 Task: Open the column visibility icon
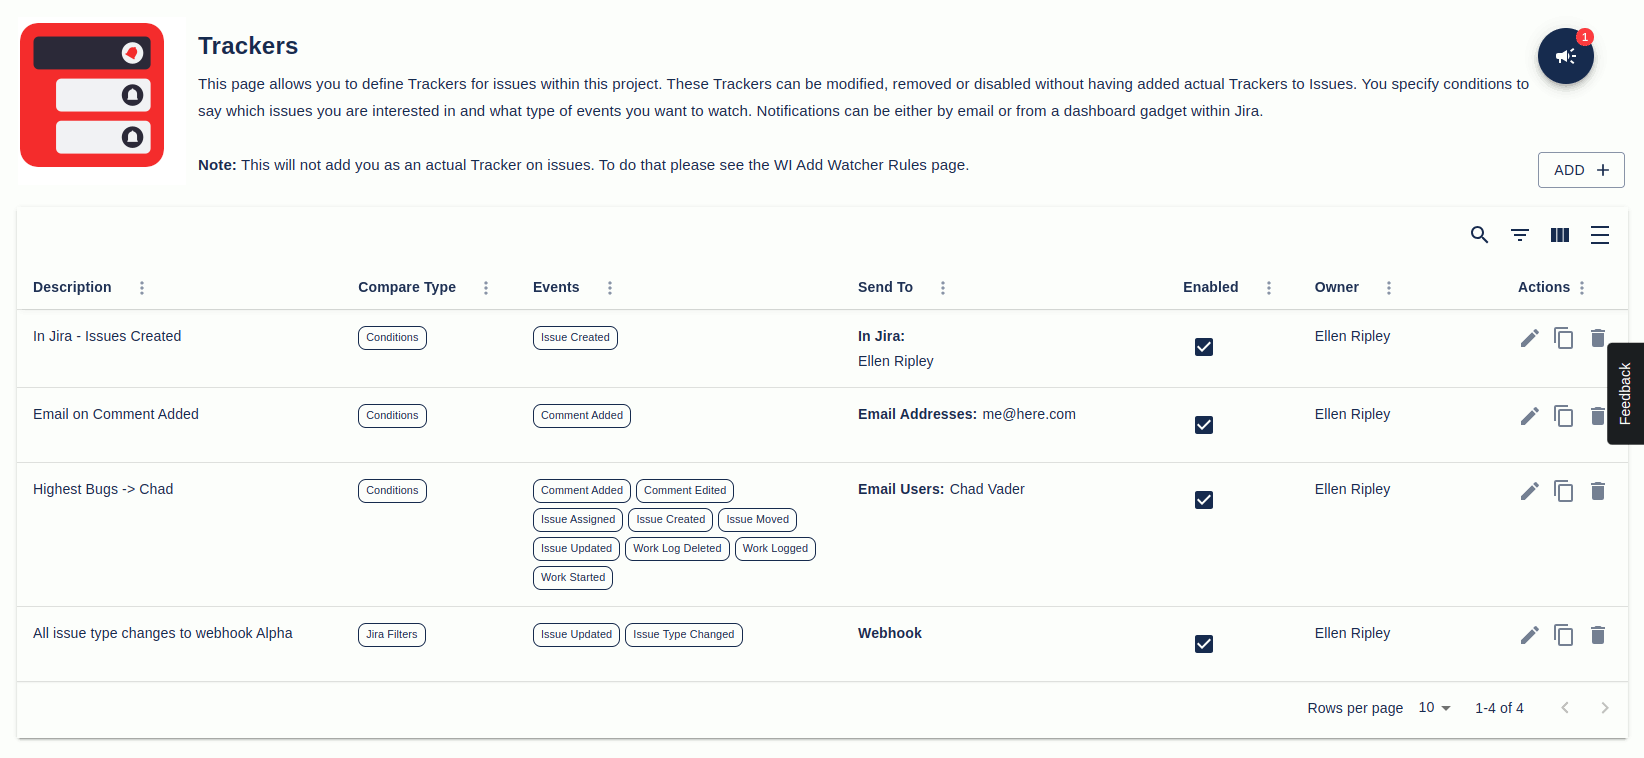[1560, 235]
